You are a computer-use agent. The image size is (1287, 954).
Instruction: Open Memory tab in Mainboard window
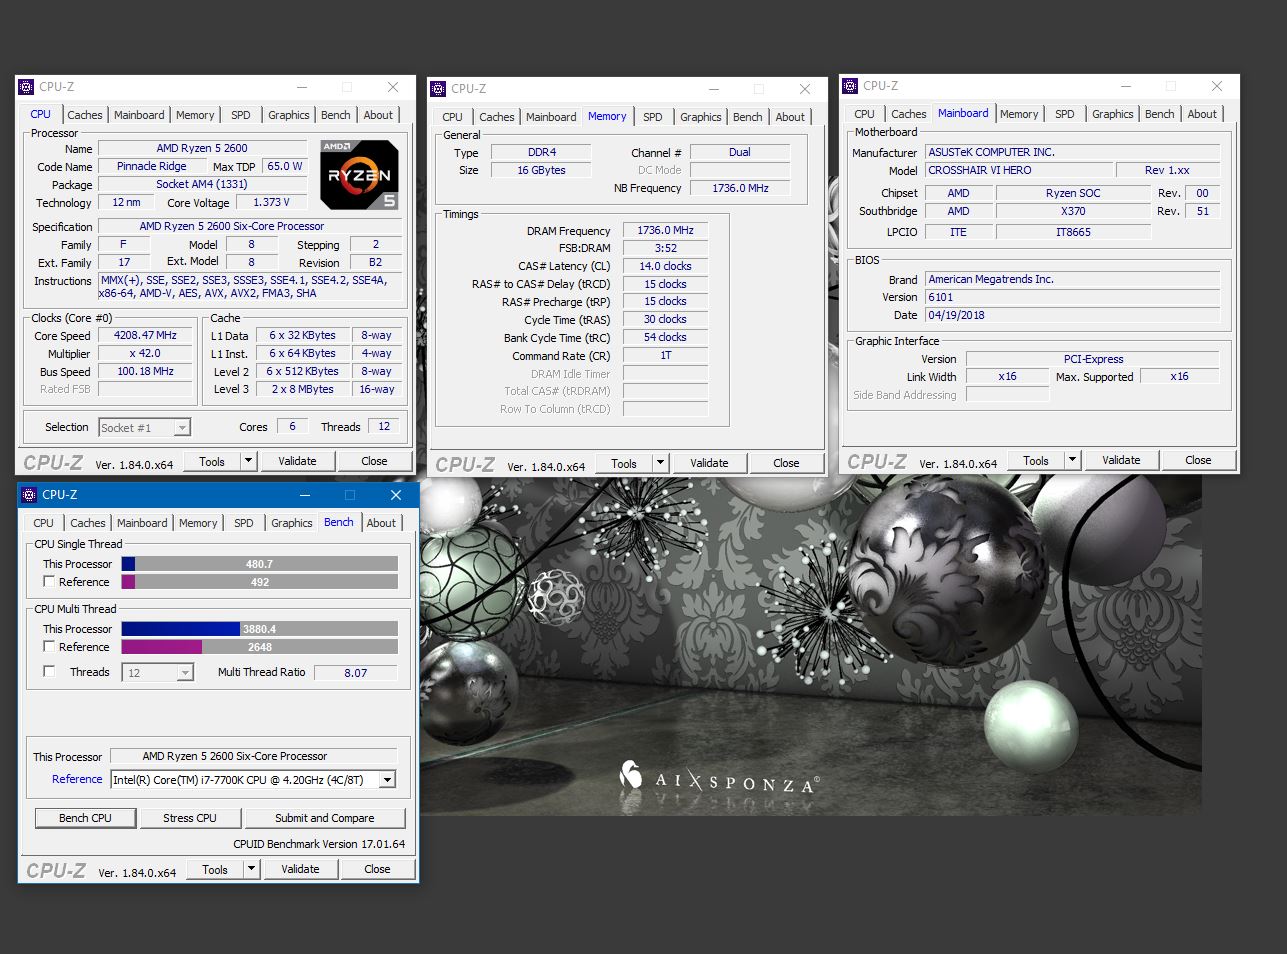click(1019, 114)
